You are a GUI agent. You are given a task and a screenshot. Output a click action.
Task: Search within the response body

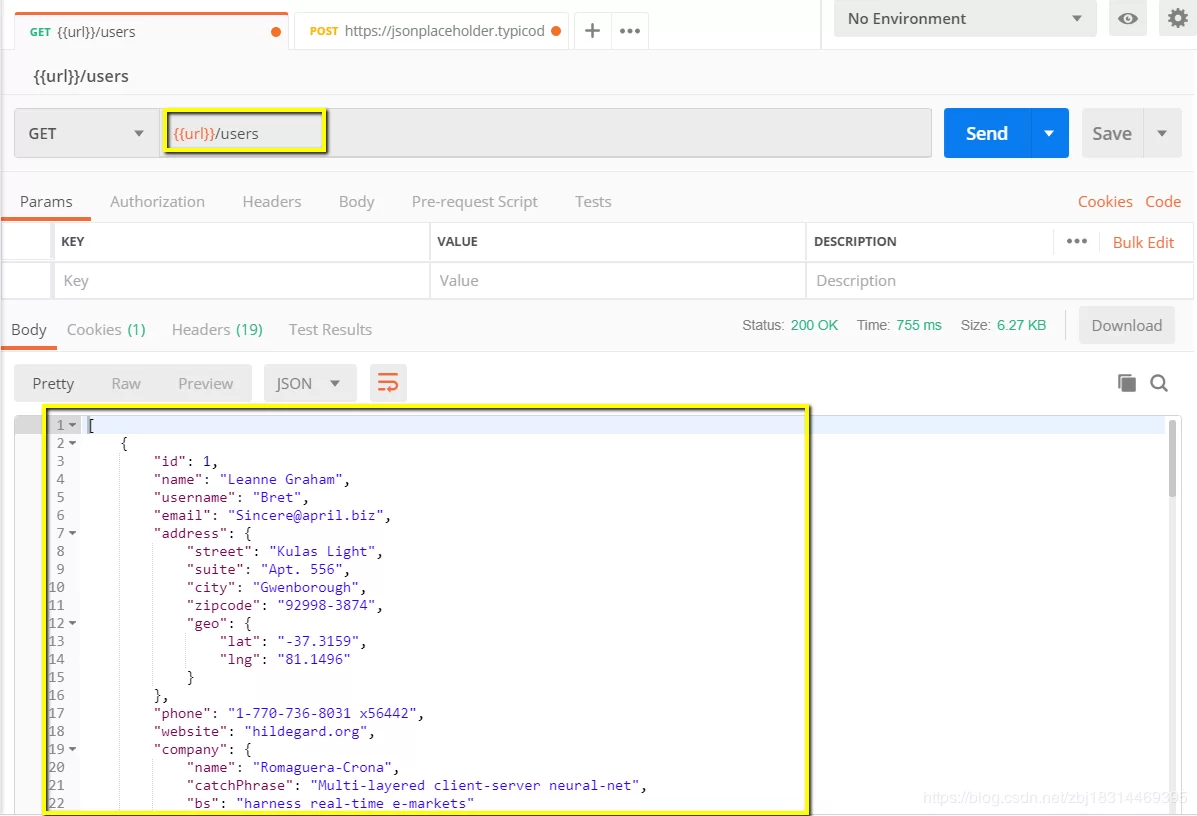coord(1159,383)
